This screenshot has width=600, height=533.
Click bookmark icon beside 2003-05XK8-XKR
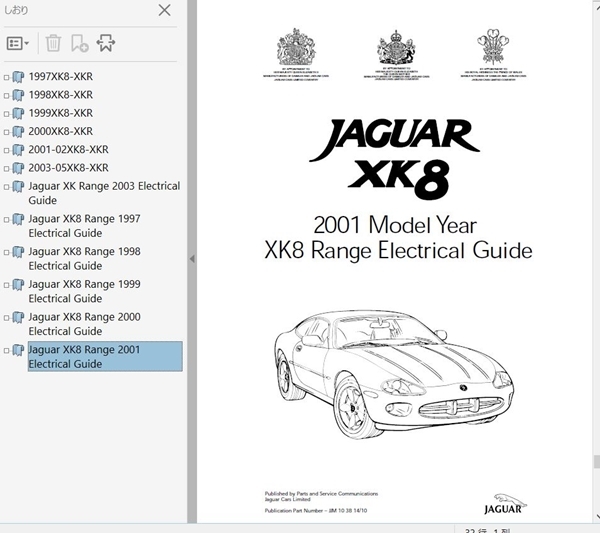pyautogui.click(x=18, y=168)
